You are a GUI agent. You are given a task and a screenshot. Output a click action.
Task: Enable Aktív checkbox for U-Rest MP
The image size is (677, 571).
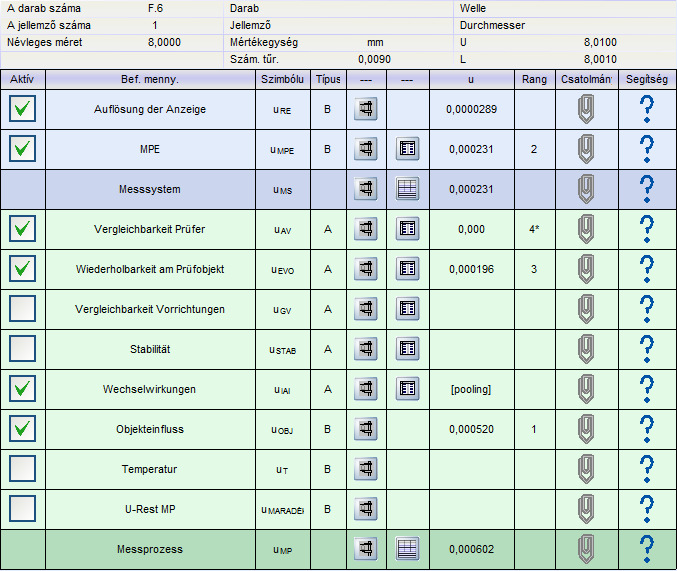pyautogui.click(x=22, y=508)
